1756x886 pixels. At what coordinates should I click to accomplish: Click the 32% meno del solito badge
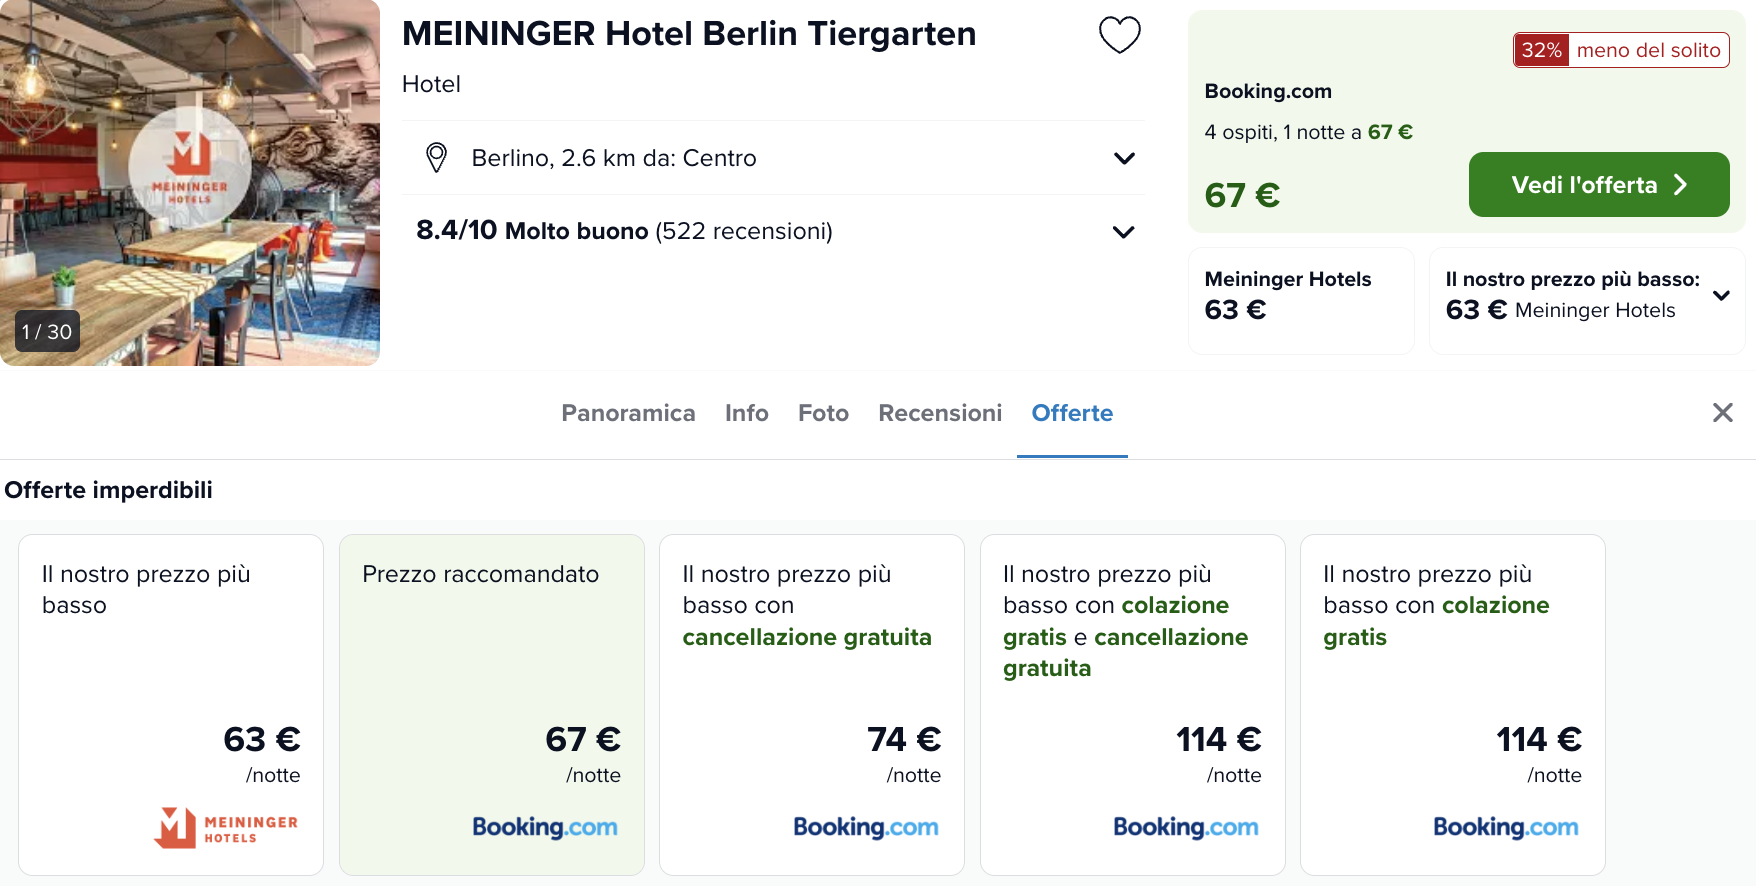point(1621,50)
